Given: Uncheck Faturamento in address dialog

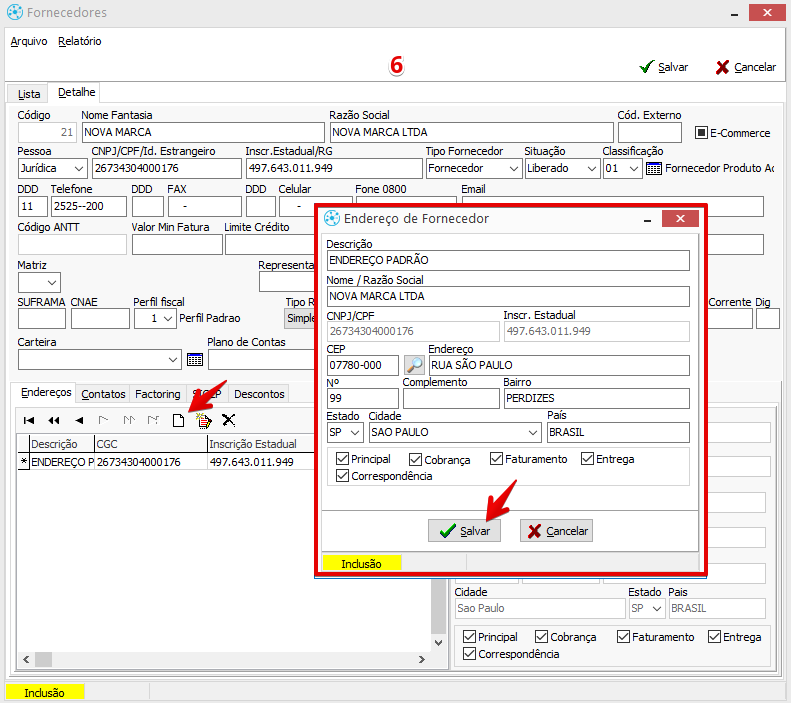Looking at the screenshot, I should pos(496,459).
